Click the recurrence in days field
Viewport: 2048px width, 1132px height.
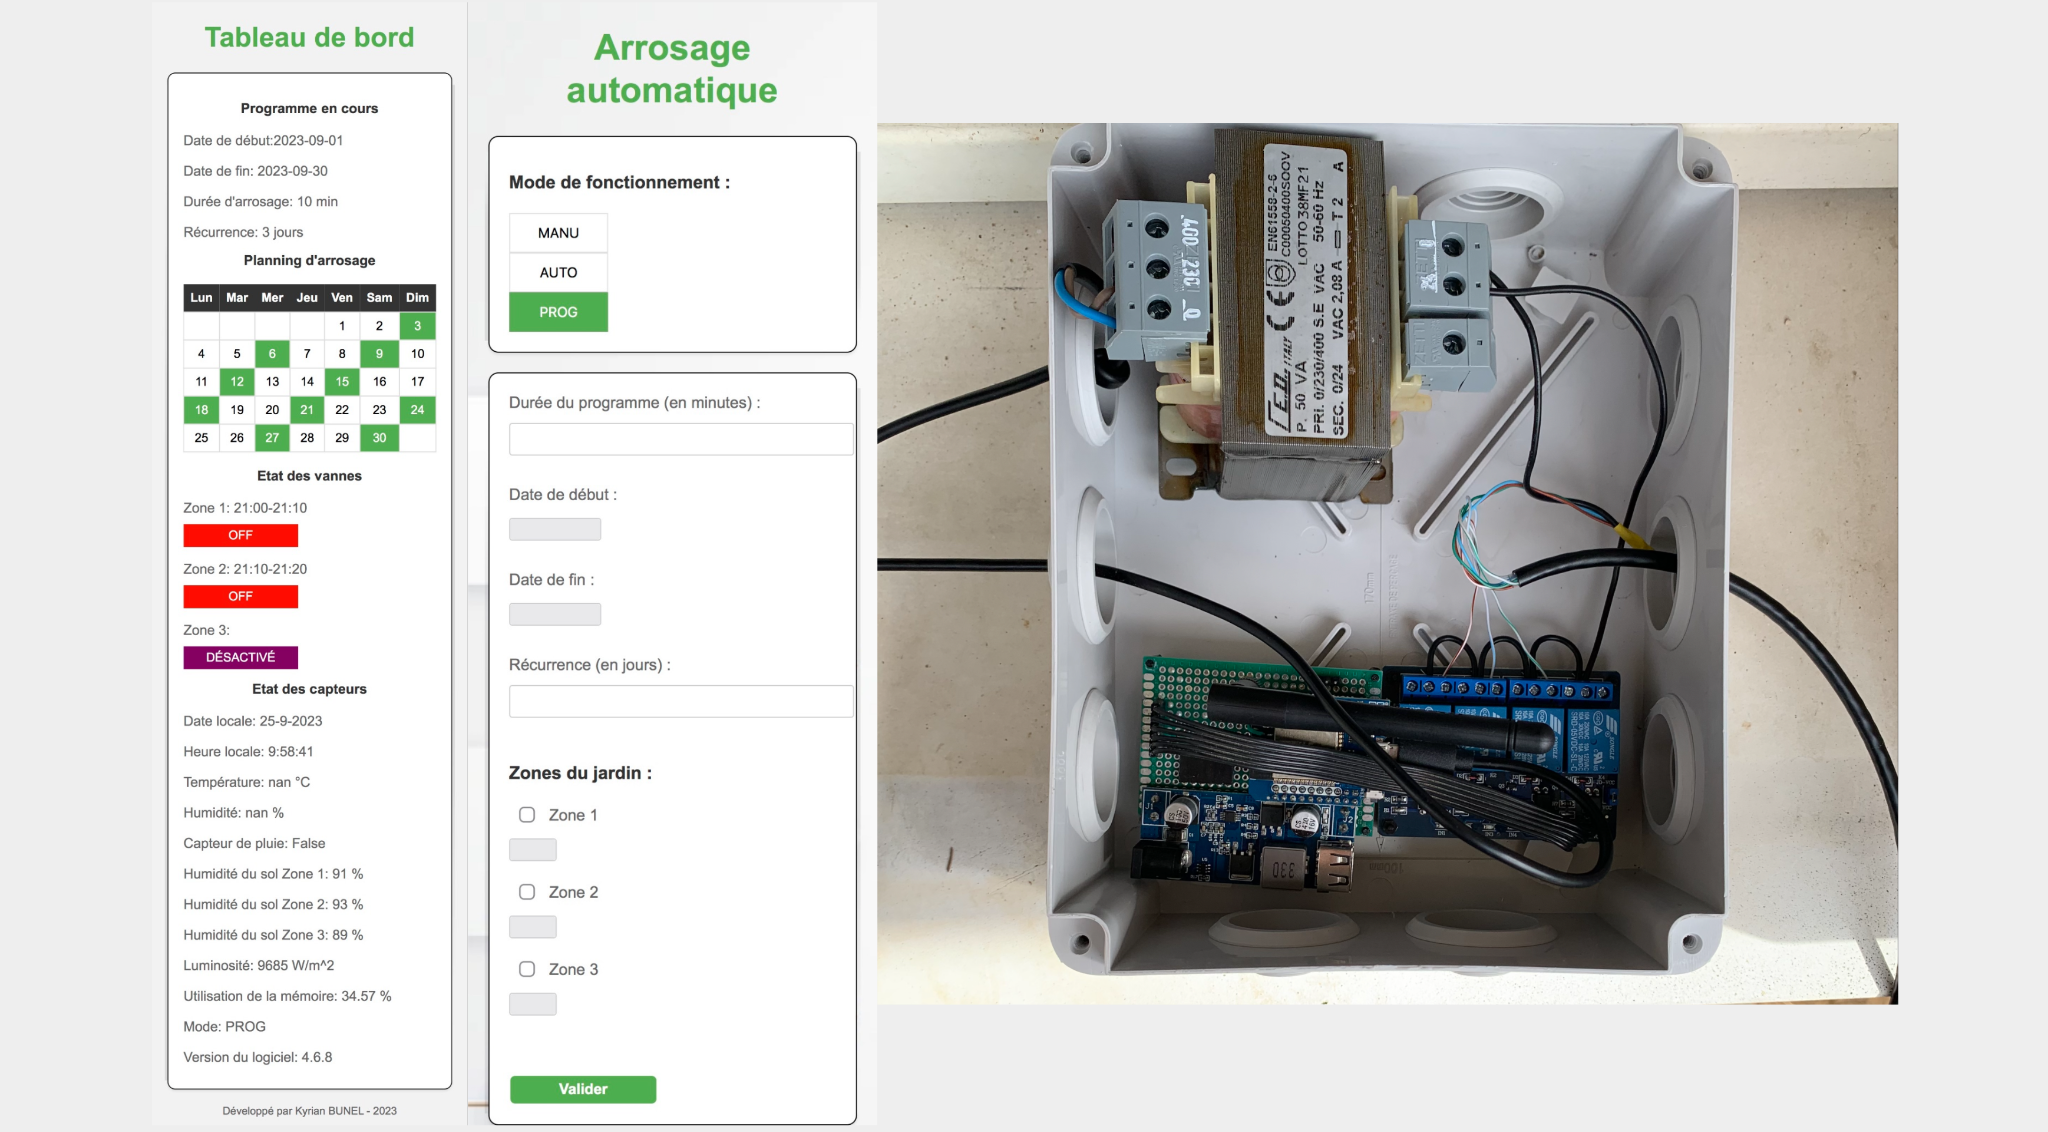pos(680,701)
